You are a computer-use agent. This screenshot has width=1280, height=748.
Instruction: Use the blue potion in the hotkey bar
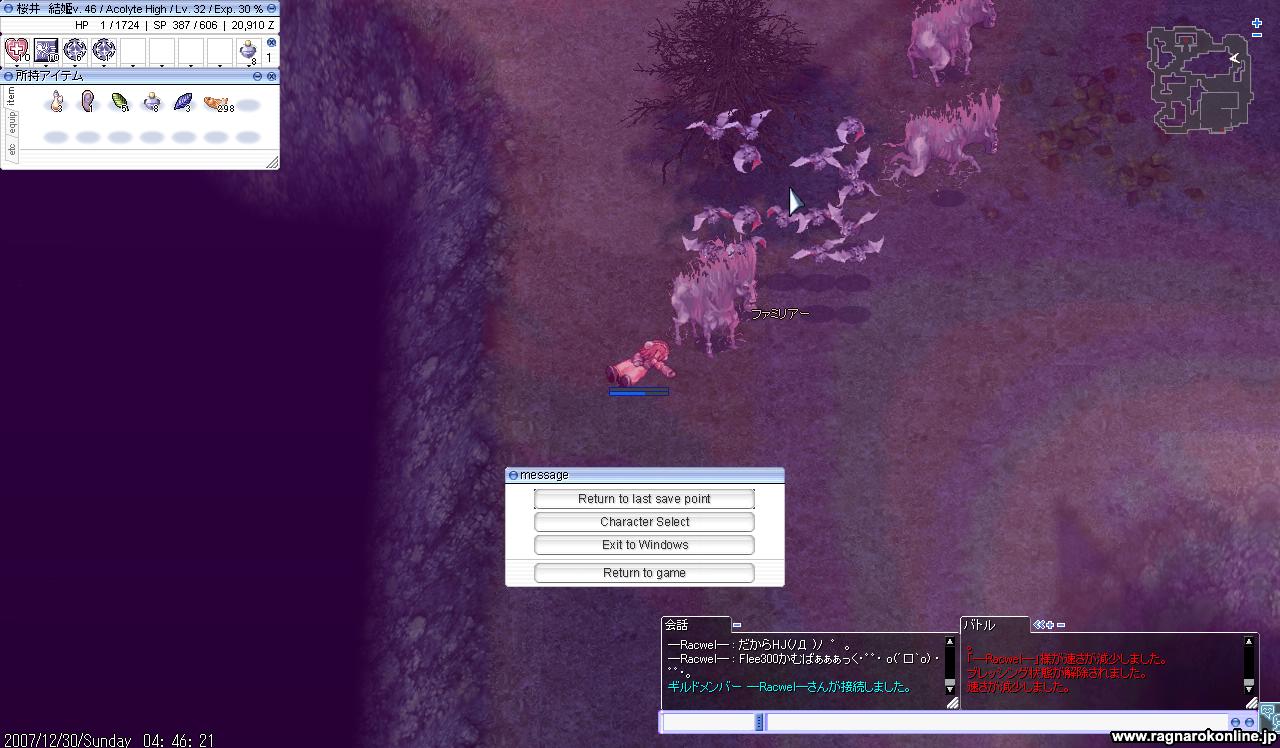pyautogui.click(x=249, y=50)
